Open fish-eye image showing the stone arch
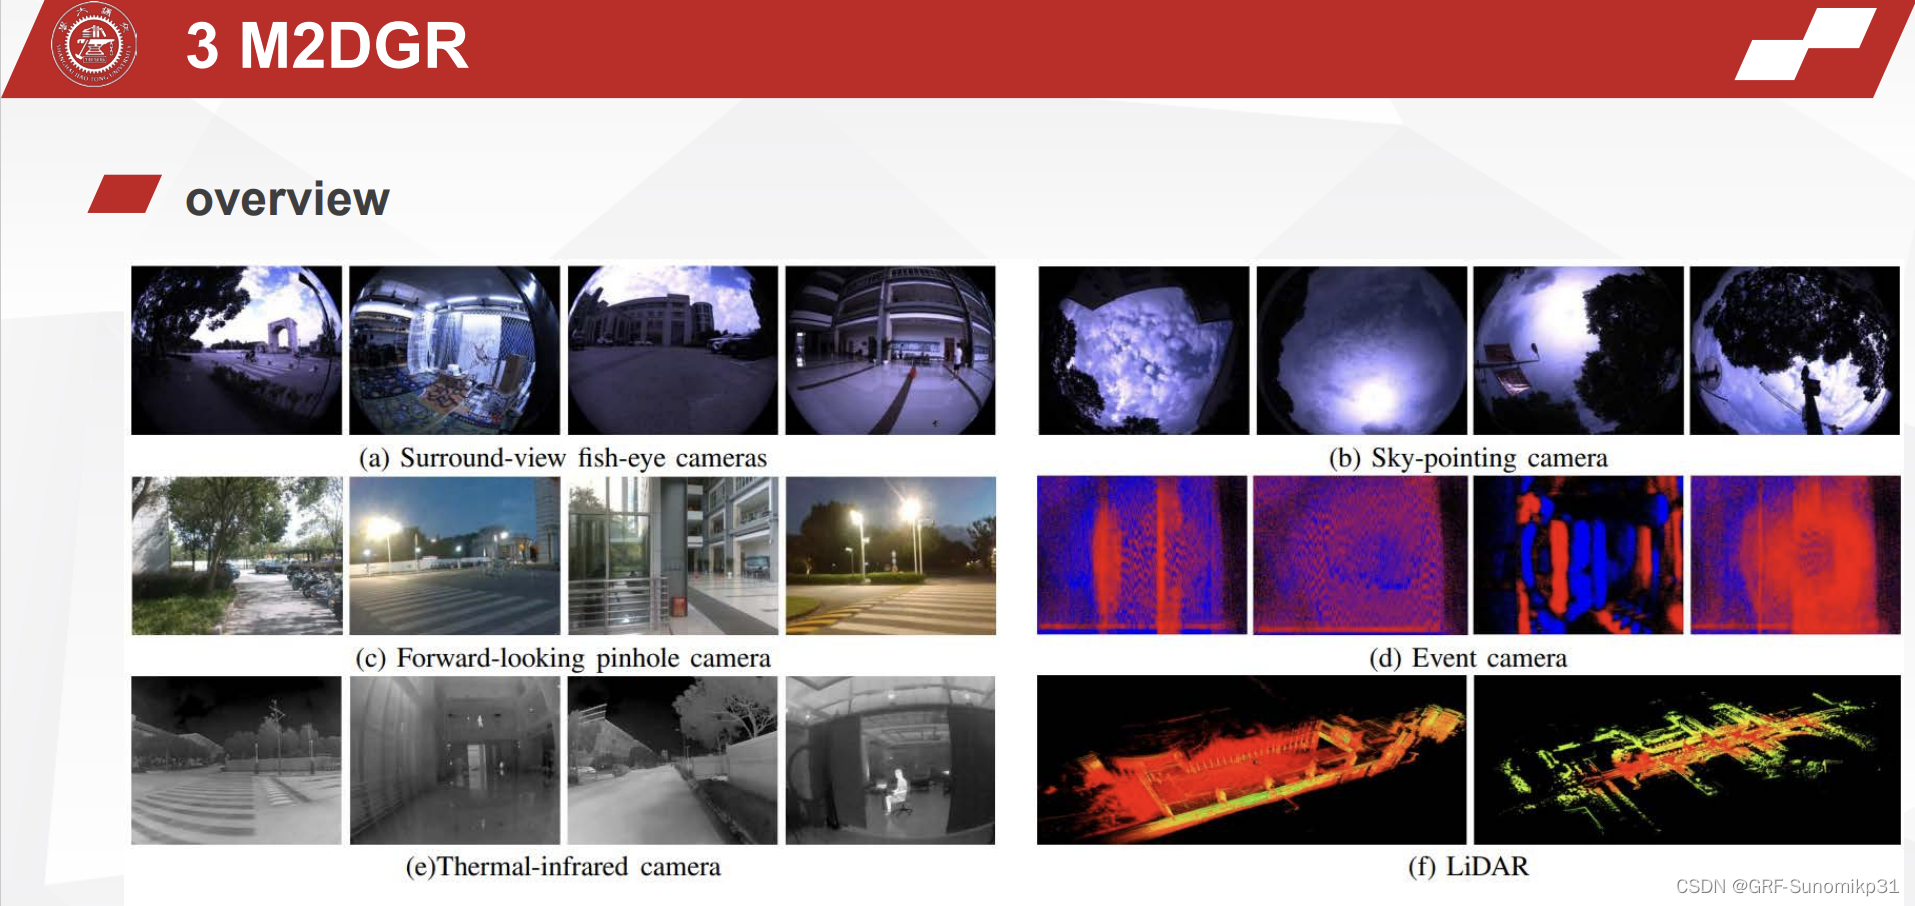 (x=236, y=350)
